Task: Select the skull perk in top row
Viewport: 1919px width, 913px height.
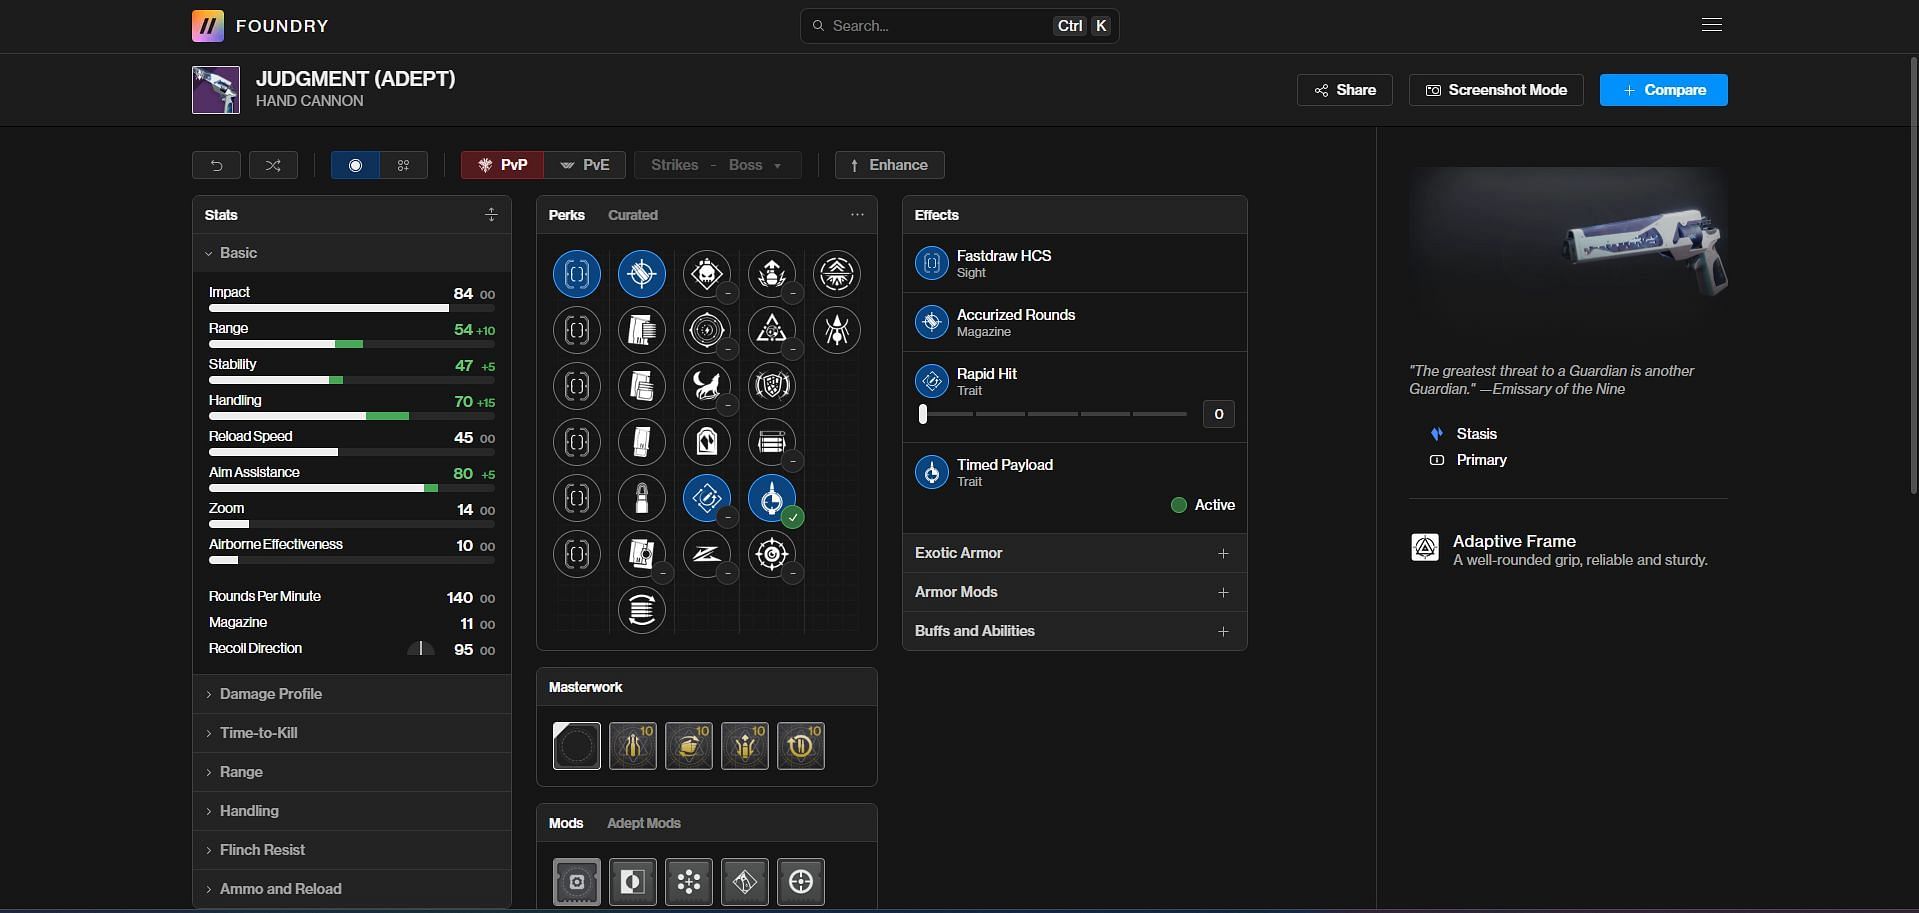Action: [707, 274]
